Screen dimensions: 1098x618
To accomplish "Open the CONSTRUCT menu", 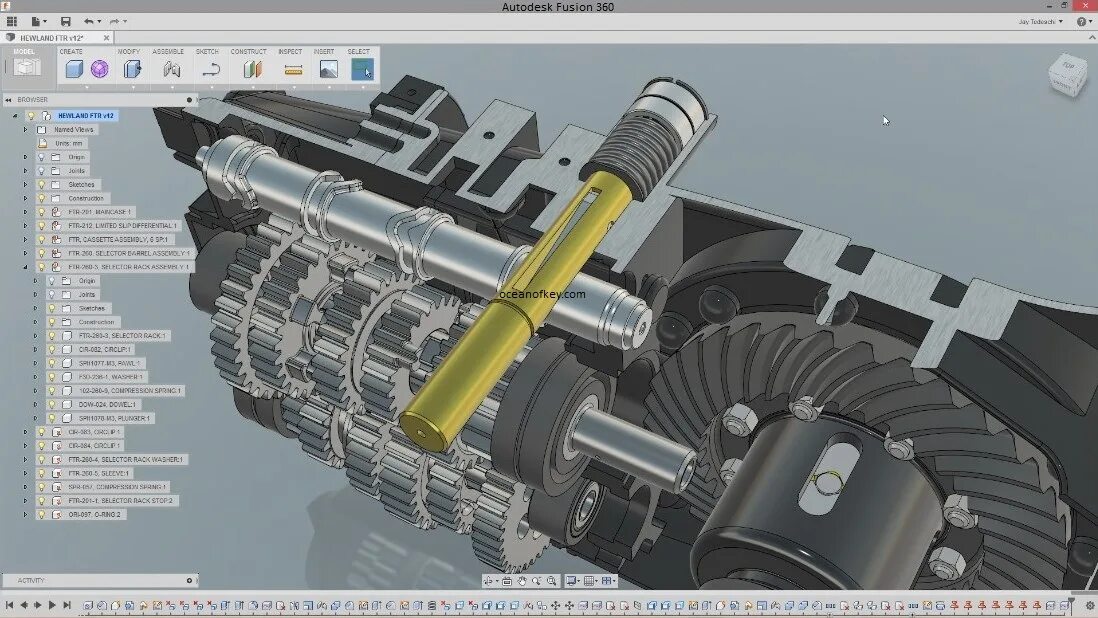I will [x=249, y=52].
